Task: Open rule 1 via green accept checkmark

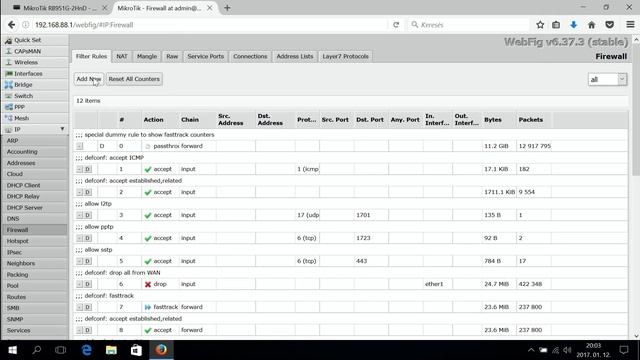Action: click(x=148, y=169)
